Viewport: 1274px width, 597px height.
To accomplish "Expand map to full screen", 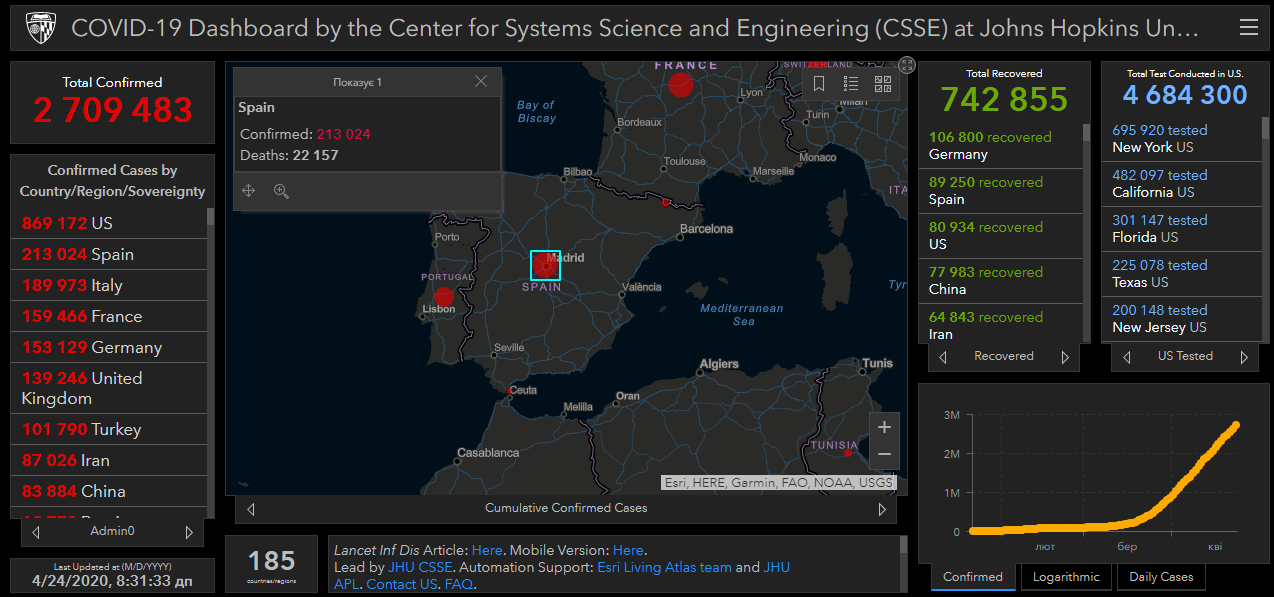I will pyautogui.click(x=907, y=65).
